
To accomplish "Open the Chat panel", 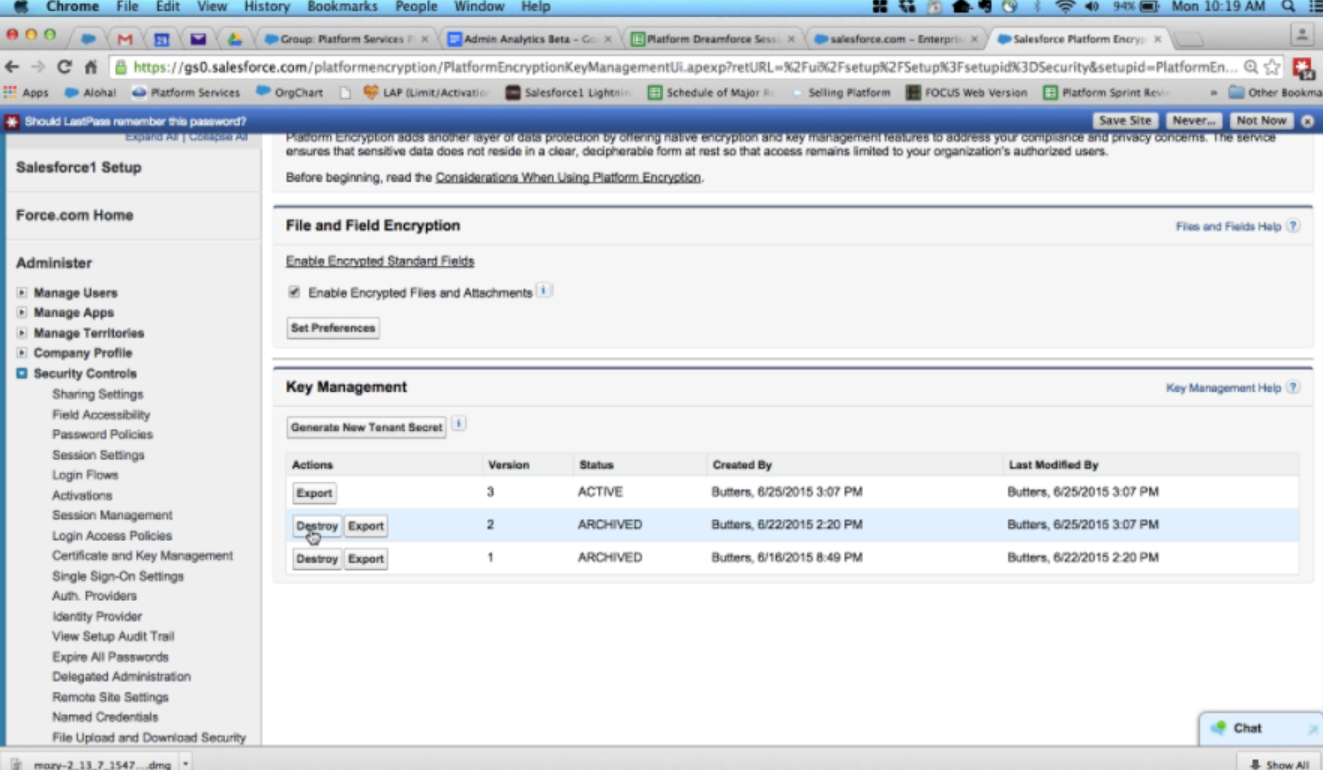I will 1260,729.
